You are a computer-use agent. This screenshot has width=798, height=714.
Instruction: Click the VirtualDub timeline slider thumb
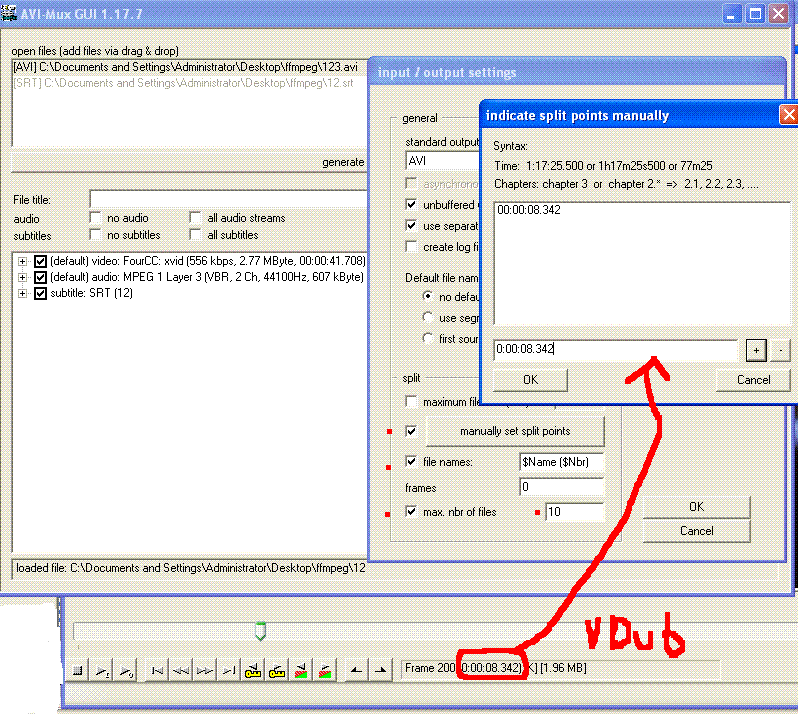coord(260,631)
